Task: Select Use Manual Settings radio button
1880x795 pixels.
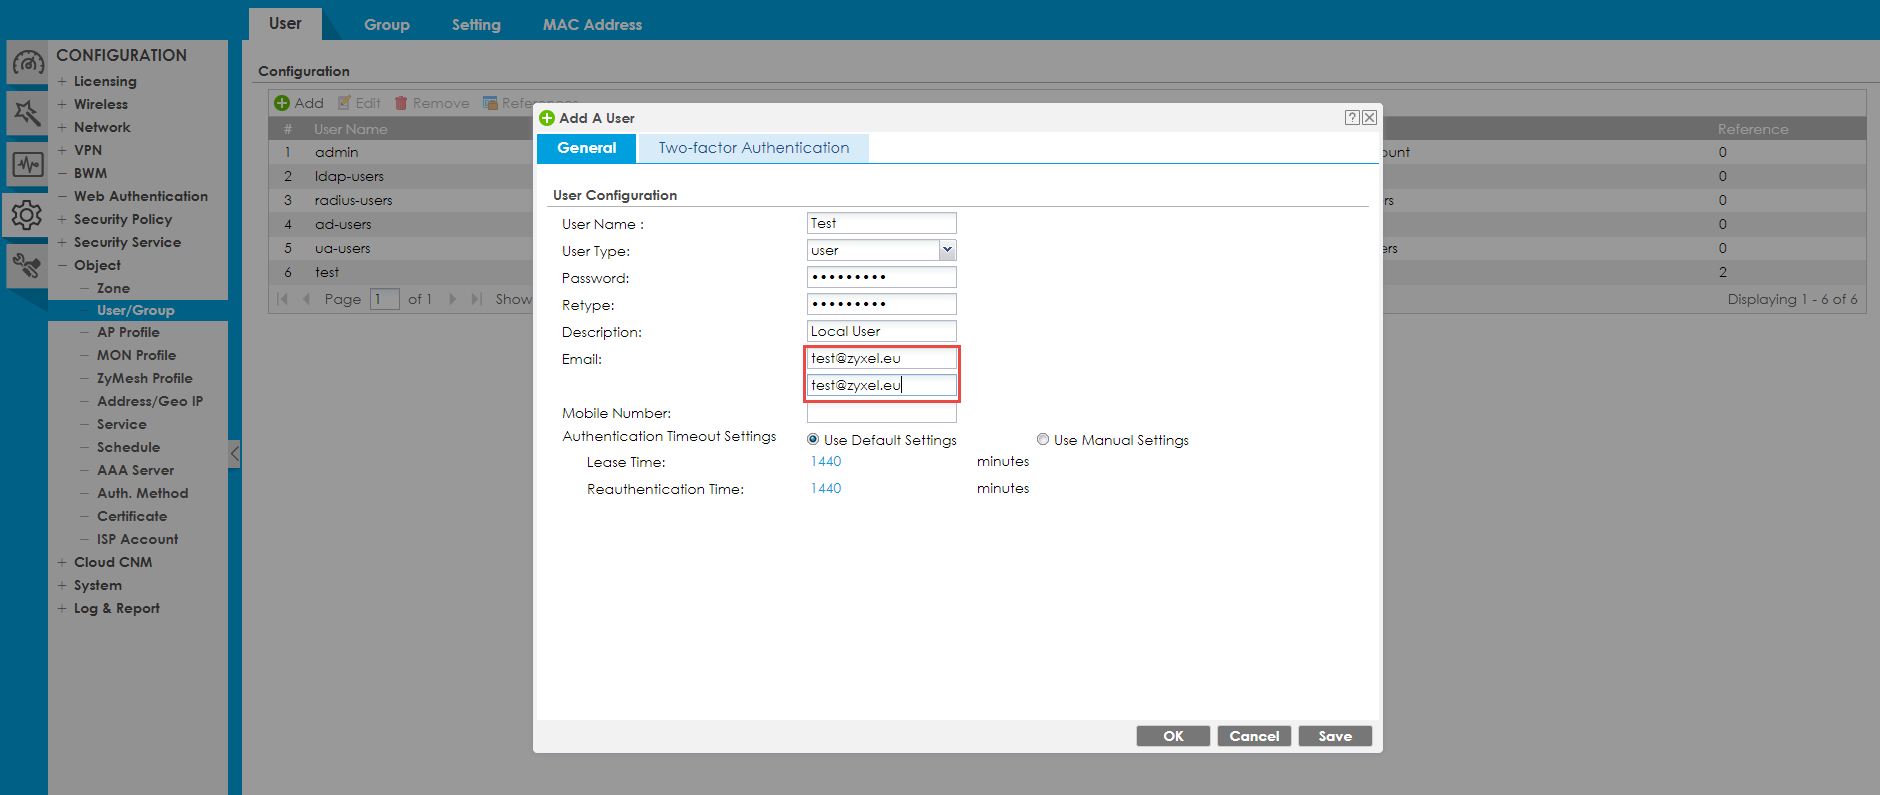Action: click(1043, 439)
